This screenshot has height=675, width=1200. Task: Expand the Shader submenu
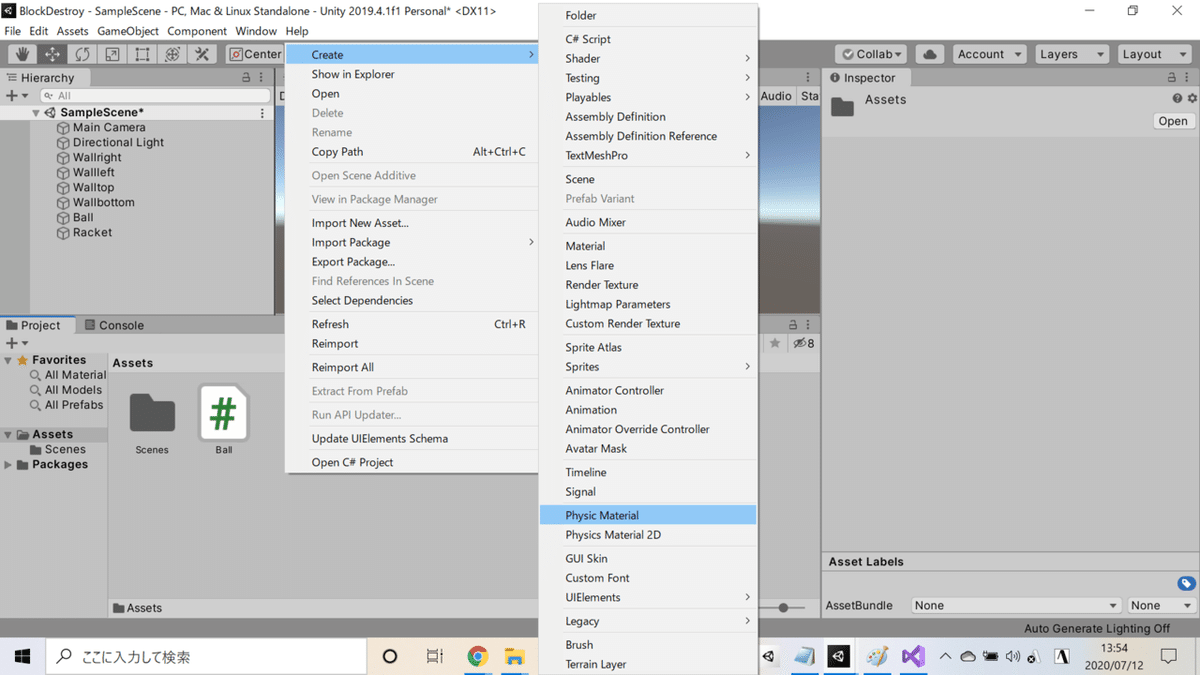[648, 58]
